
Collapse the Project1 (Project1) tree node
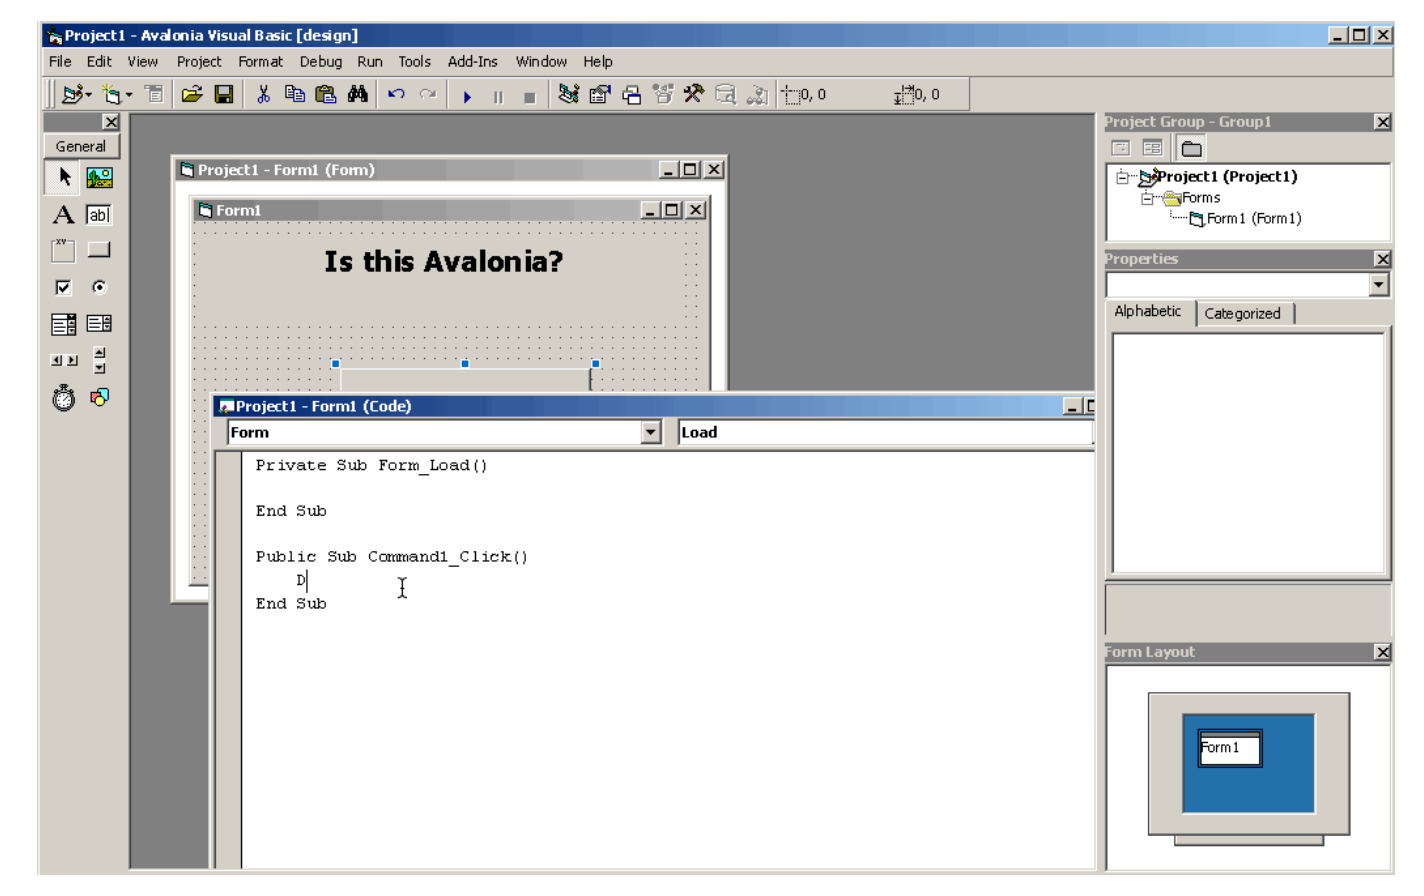1123,177
